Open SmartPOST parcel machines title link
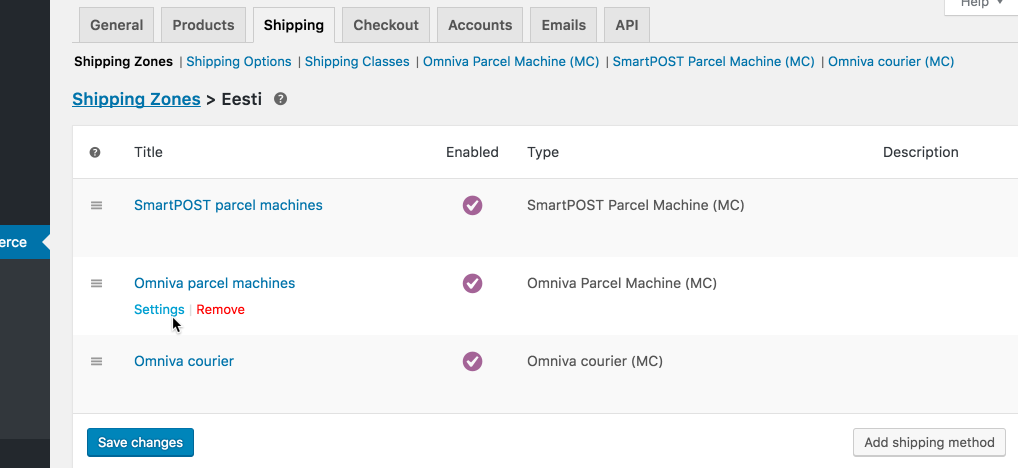 point(228,205)
